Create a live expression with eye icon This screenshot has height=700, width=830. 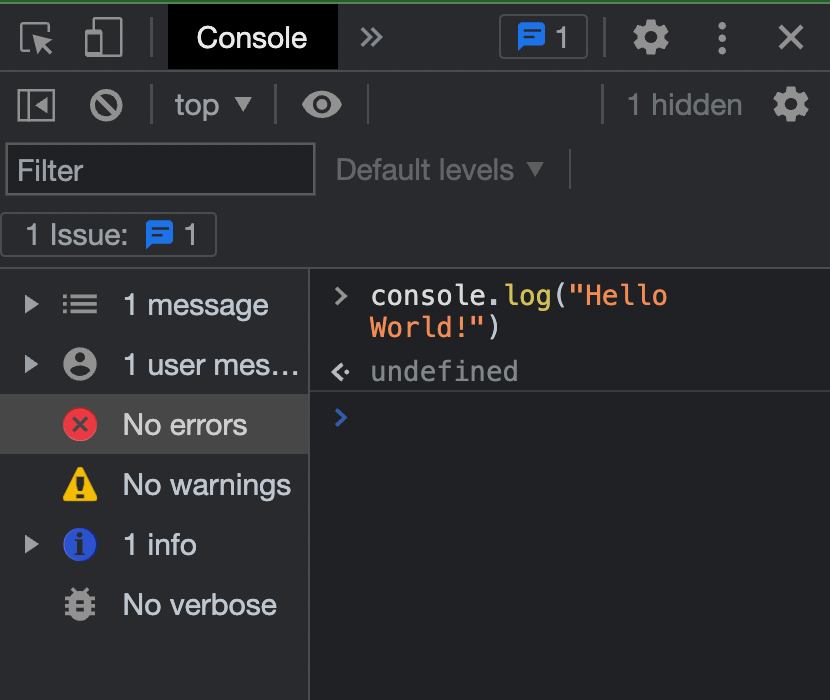(321, 105)
